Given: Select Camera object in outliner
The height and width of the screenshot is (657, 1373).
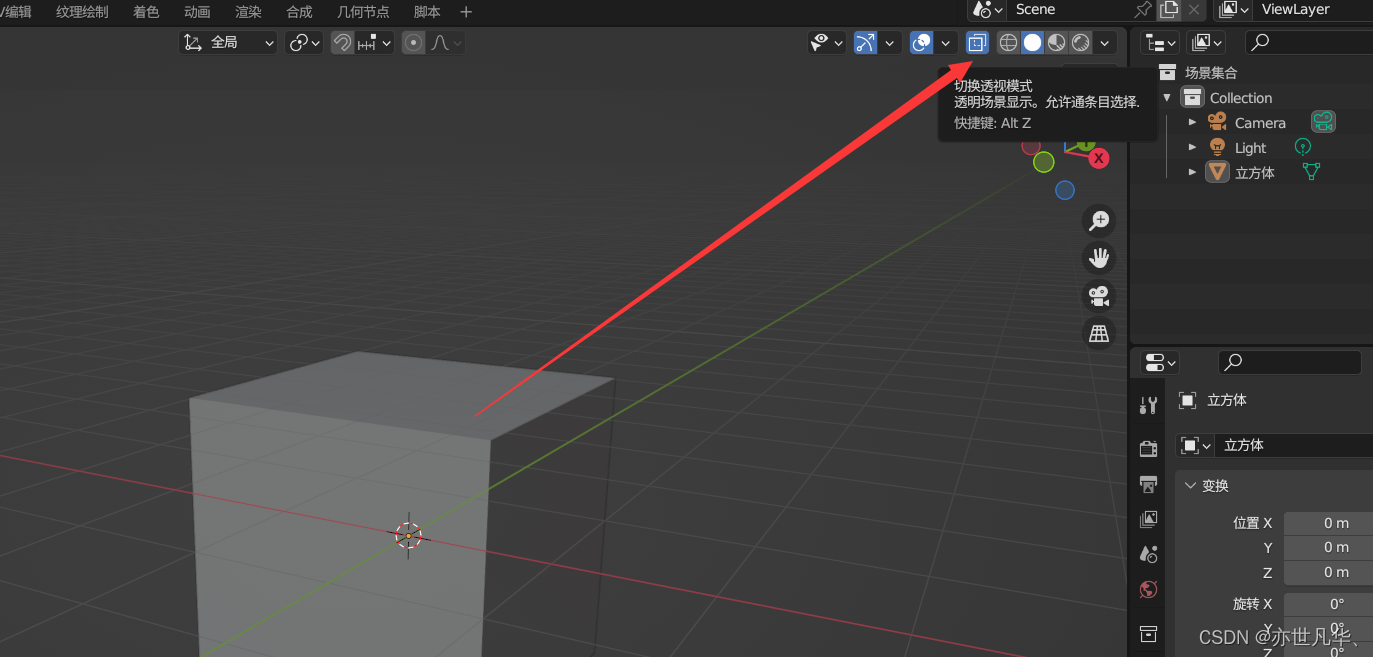Looking at the screenshot, I should [x=1260, y=123].
